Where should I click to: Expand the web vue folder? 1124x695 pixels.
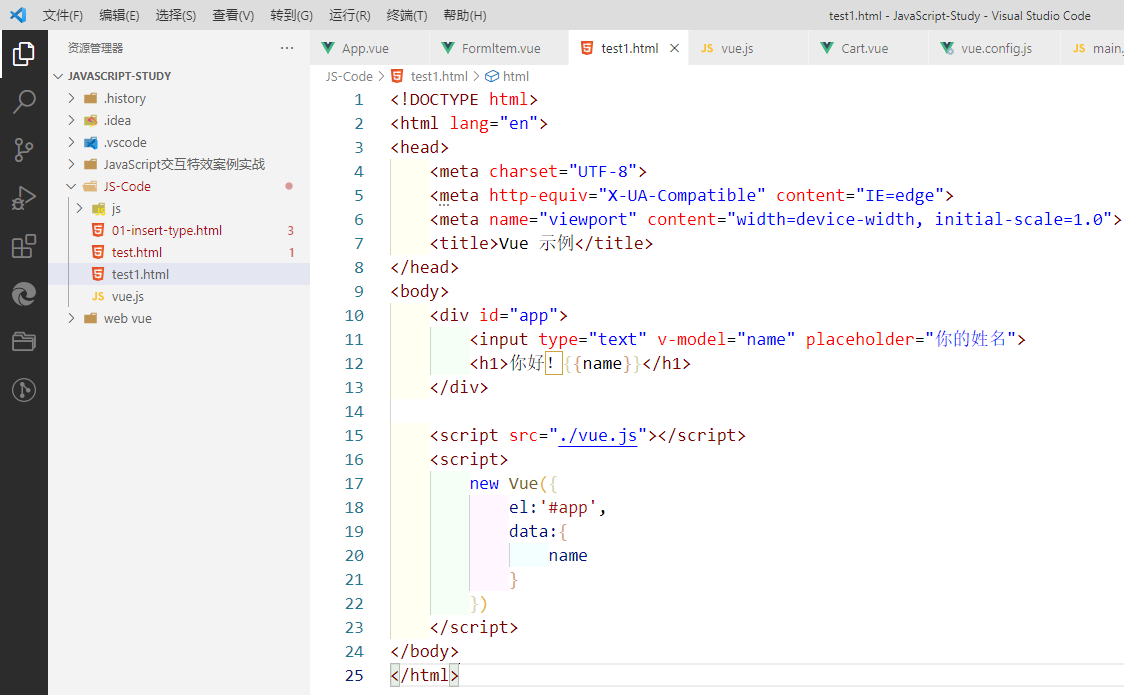pyautogui.click(x=71, y=318)
